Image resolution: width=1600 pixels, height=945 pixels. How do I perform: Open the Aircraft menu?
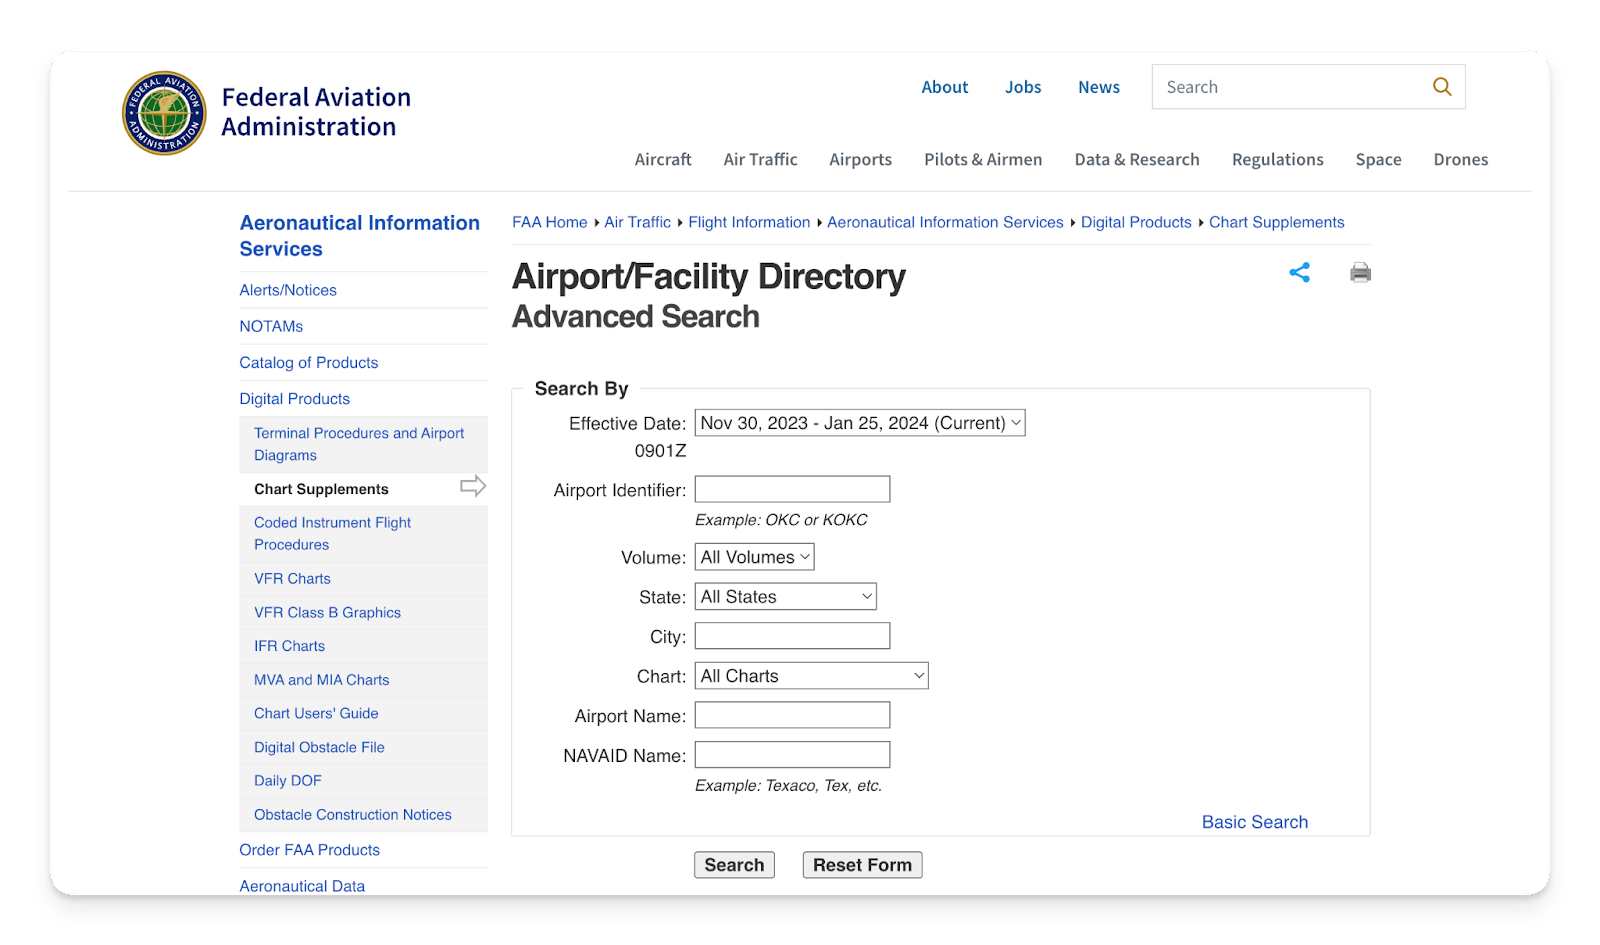[x=663, y=160]
